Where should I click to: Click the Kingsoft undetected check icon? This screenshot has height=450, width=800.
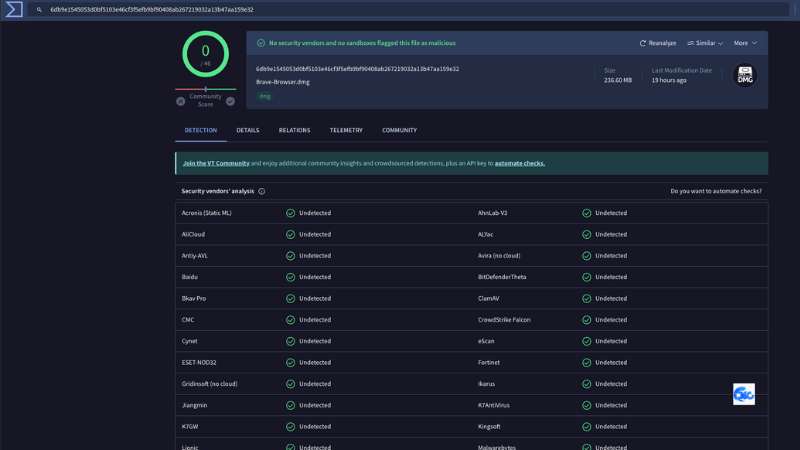(x=587, y=427)
